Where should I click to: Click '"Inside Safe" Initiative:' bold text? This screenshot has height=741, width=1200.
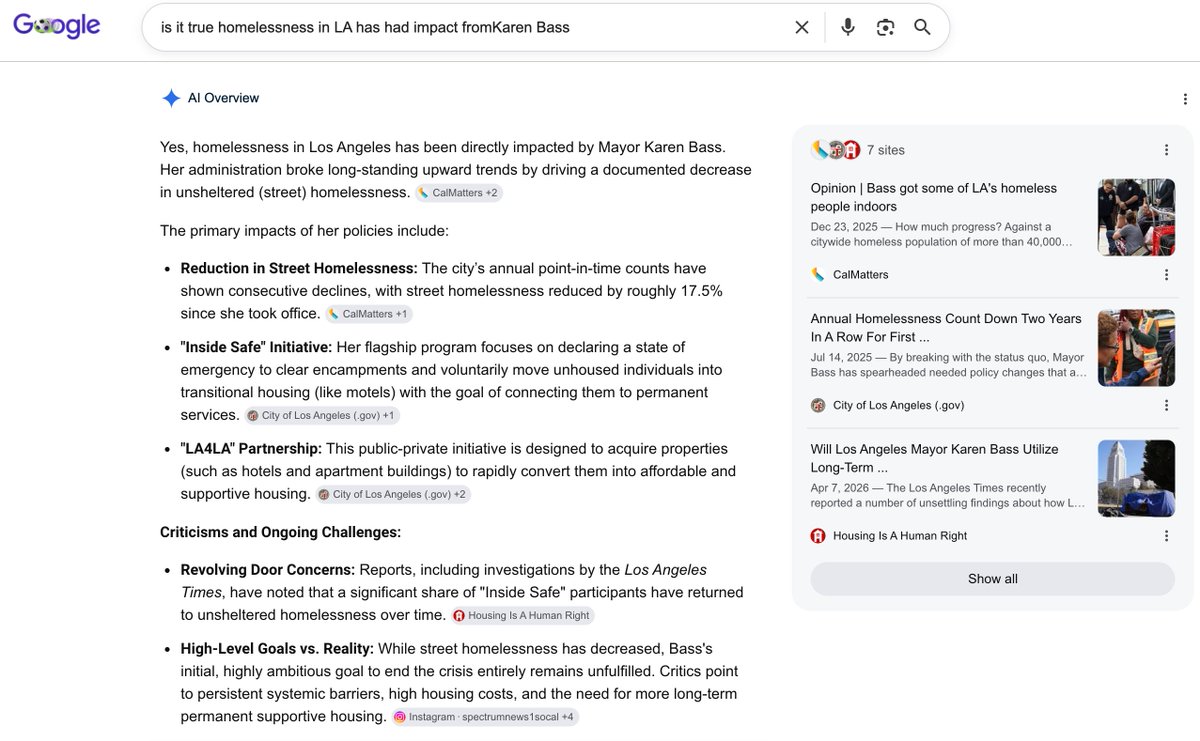pos(256,347)
